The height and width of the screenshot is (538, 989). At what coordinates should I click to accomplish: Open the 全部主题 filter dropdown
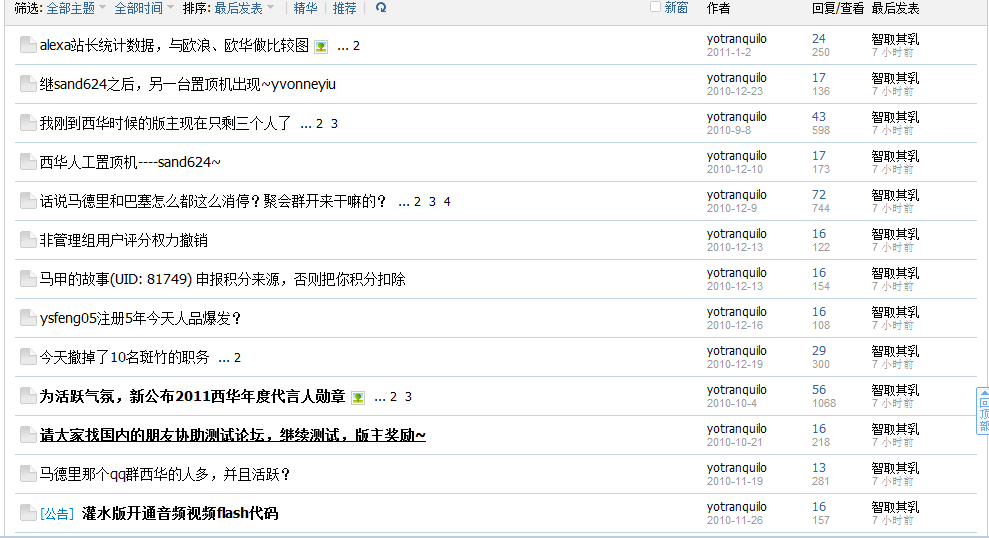point(76,8)
